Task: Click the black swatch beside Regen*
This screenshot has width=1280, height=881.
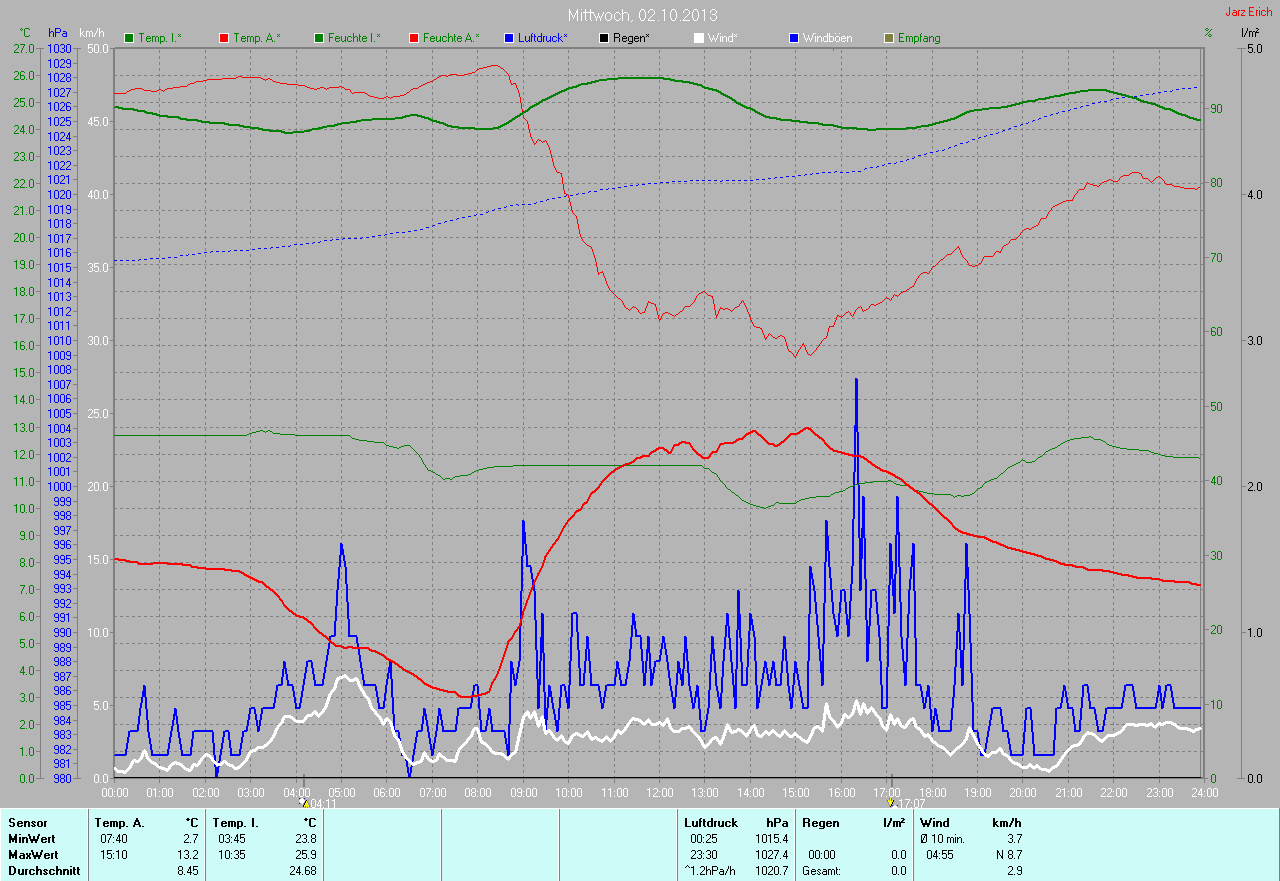Action: [x=604, y=38]
